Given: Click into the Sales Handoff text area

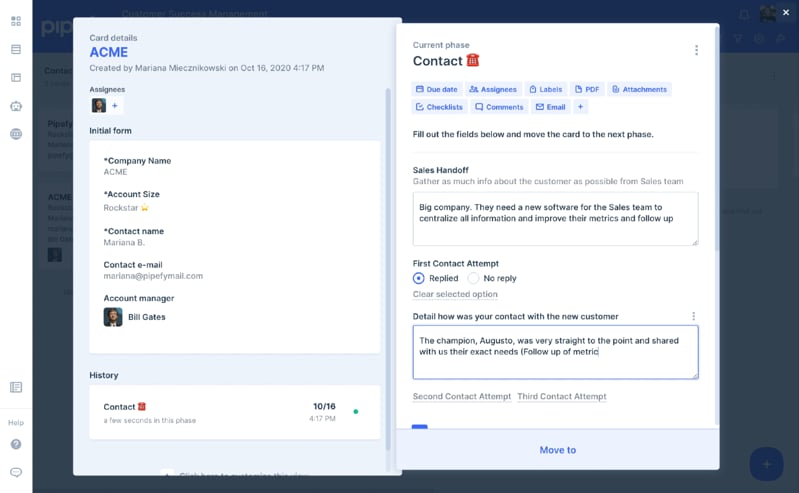Looking at the screenshot, I should pos(555,218).
